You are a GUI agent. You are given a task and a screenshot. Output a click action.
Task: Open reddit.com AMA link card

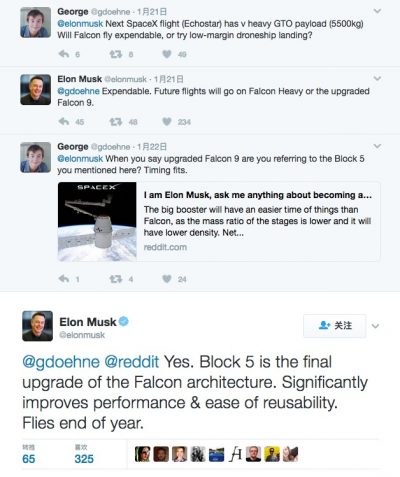[219, 221]
